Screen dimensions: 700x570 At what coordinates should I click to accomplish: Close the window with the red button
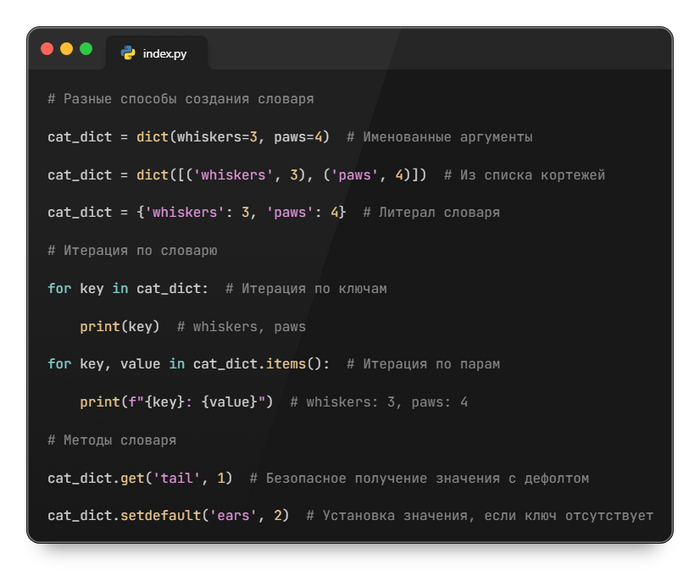tap(47, 48)
